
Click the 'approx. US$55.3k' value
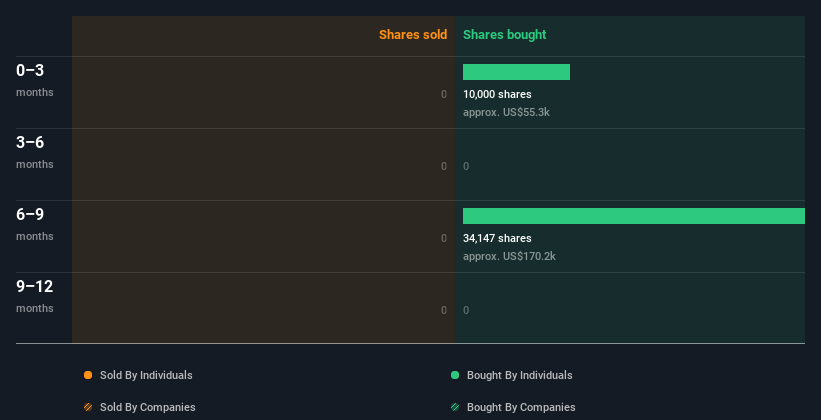tap(506, 112)
